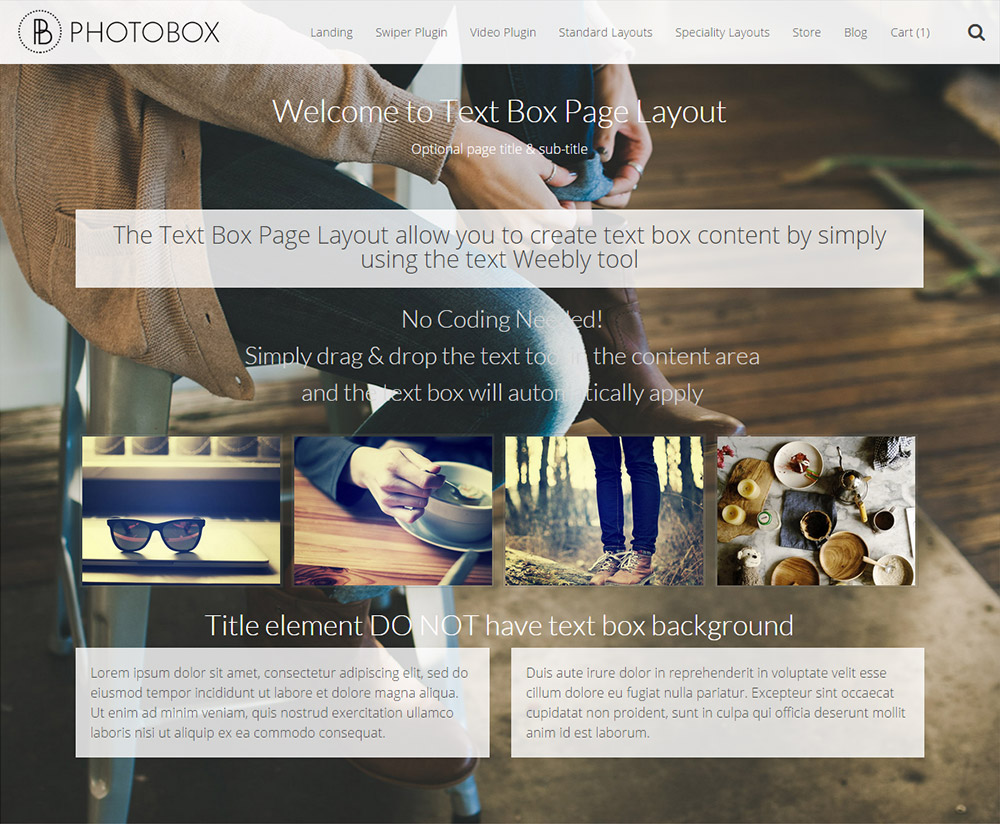1000x824 pixels.
Task: Open the Landing menu item
Action: tap(331, 33)
